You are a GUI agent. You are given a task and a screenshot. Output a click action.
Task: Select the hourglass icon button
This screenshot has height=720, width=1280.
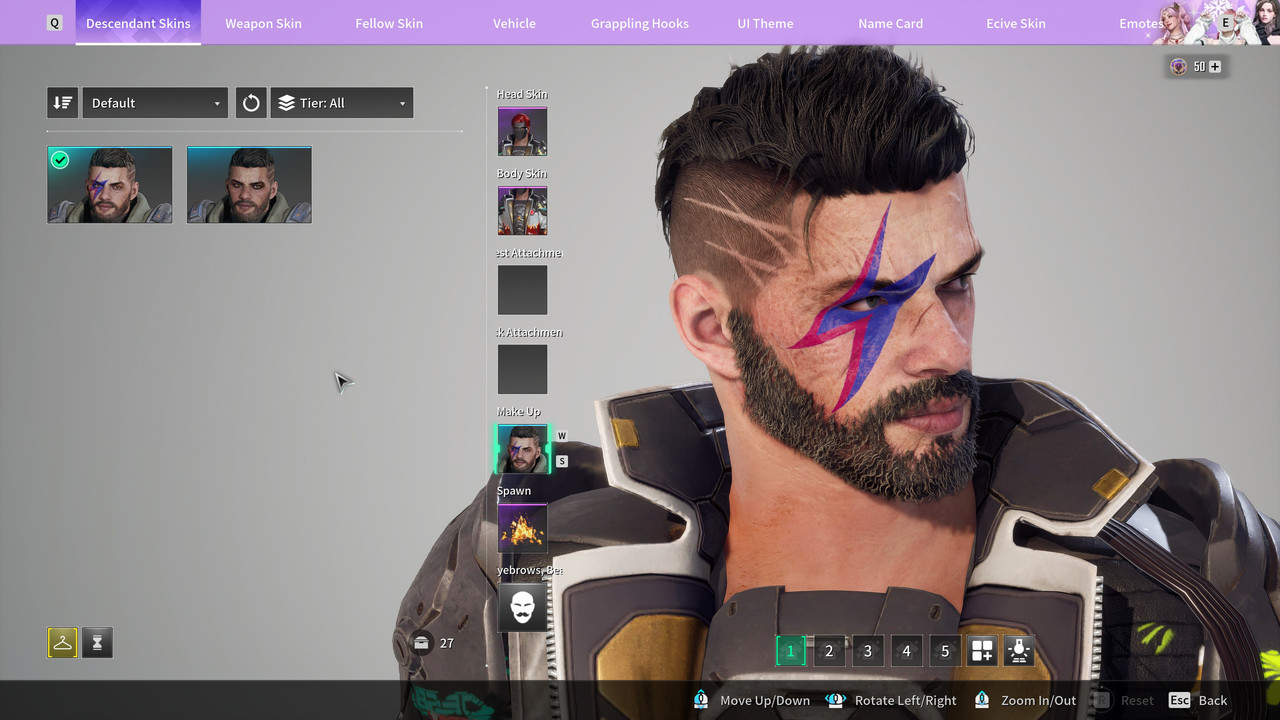(x=97, y=643)
